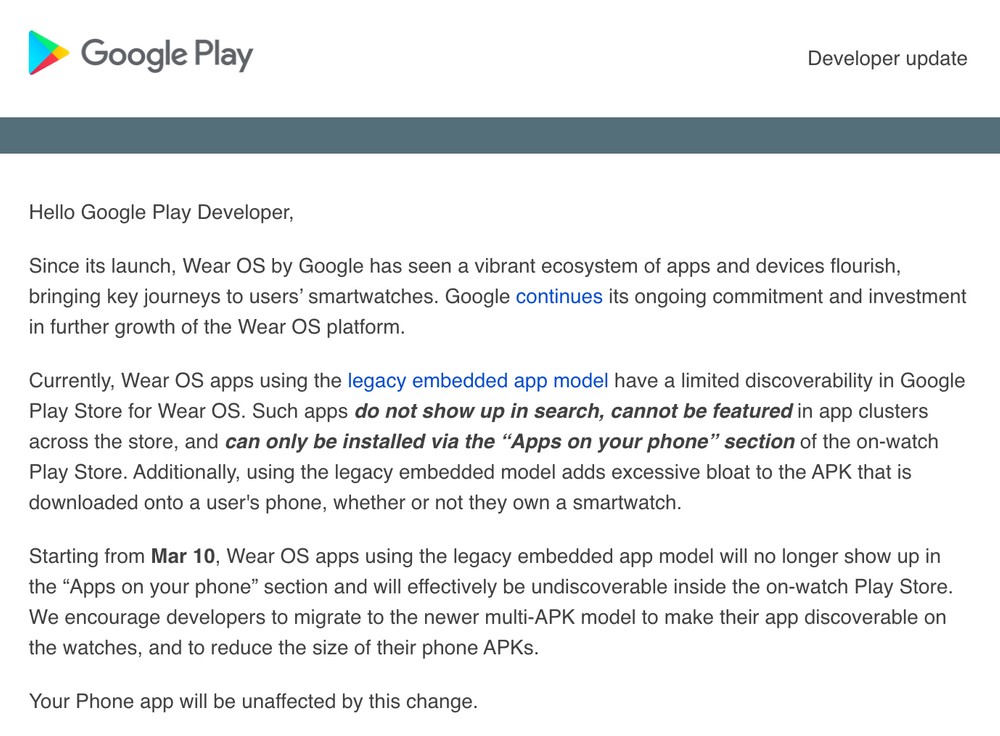
Task: Click the line beginning 'Play Store. Additionally, using the legacy'
Action: point(470,473)
